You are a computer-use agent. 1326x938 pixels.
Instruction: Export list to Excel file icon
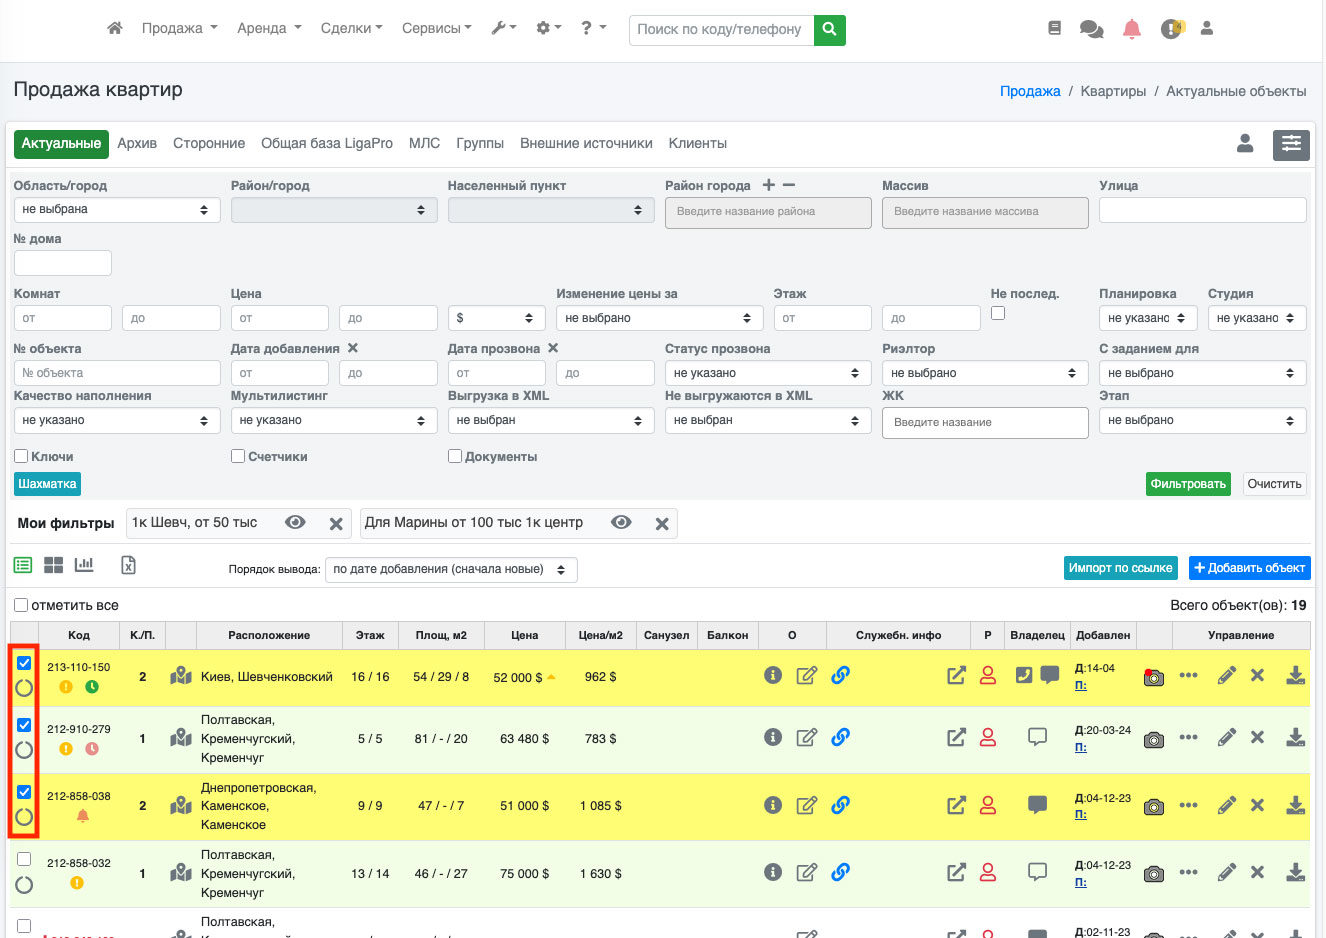point(128,565)
